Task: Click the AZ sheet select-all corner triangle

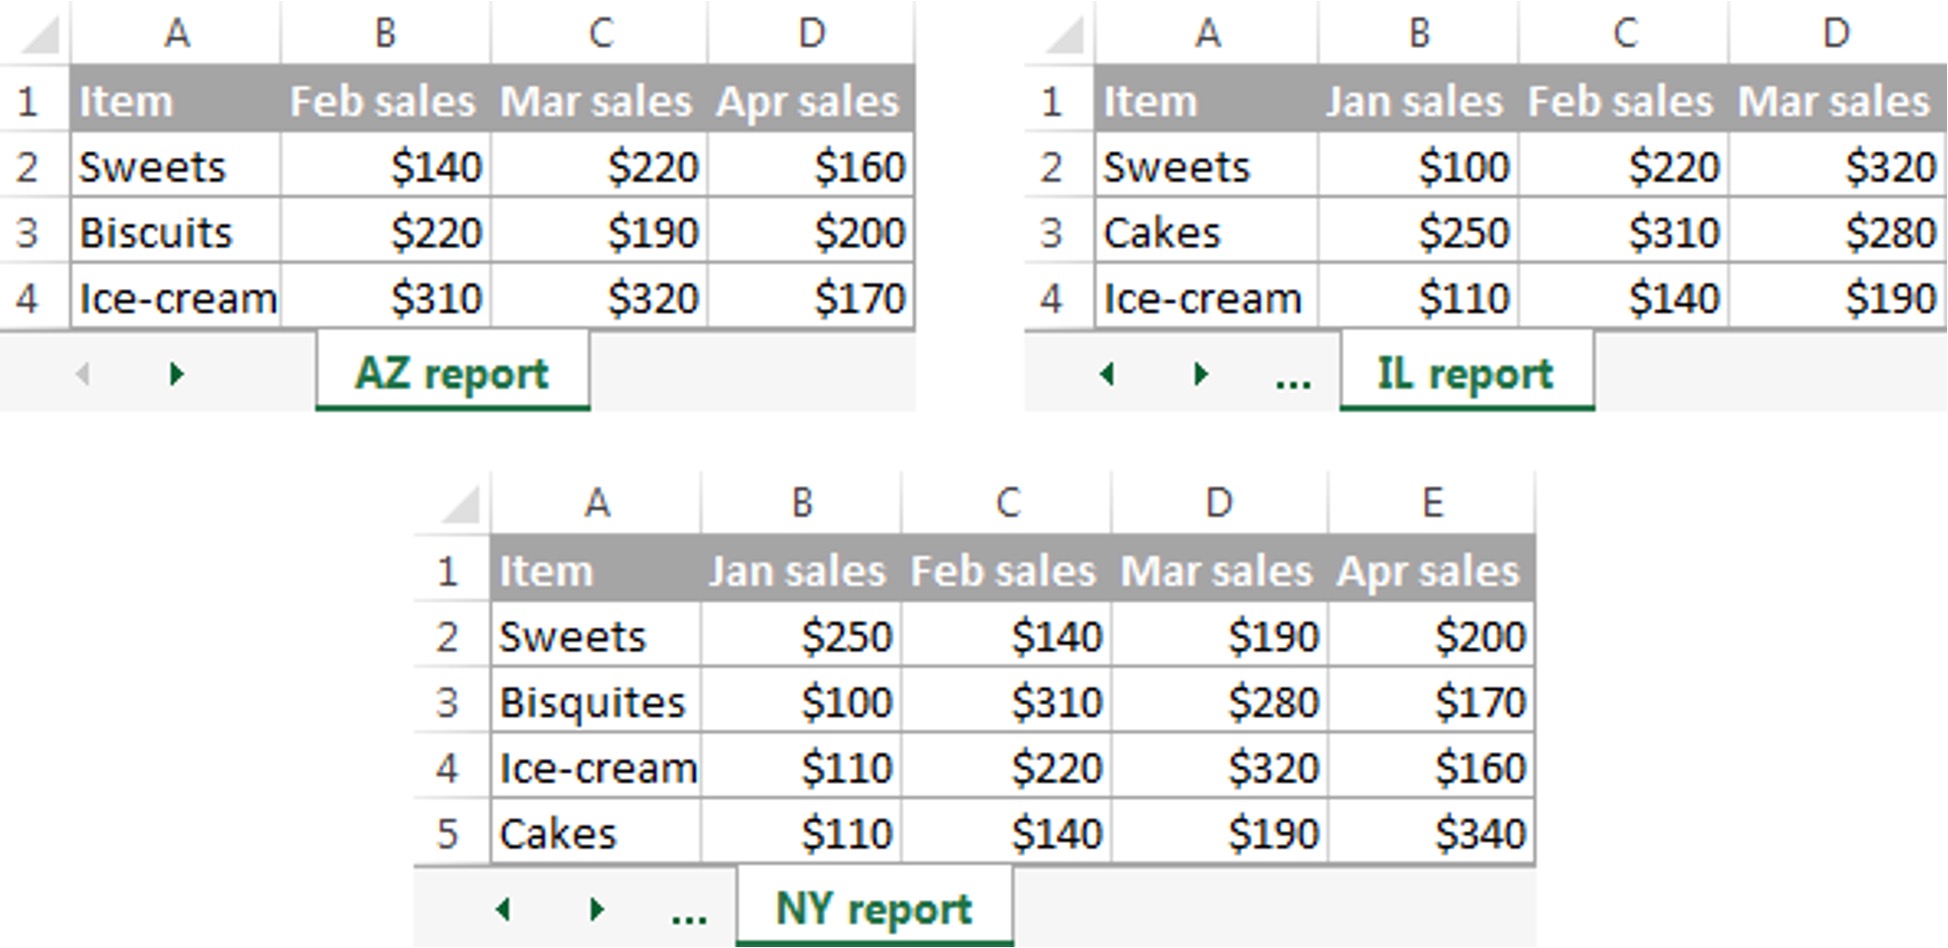Action: pos(41,35)
